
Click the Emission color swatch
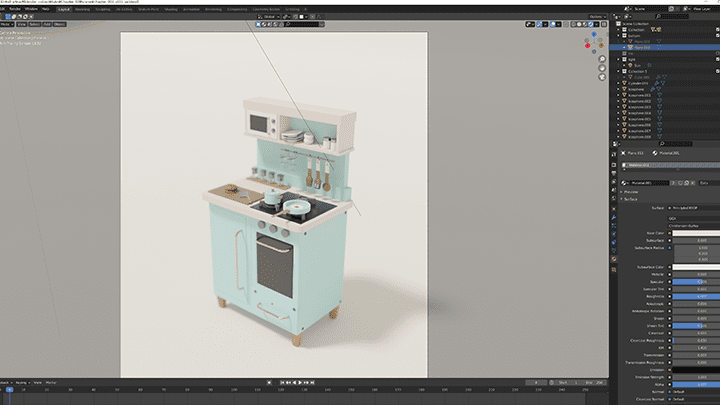coord(696,370)
